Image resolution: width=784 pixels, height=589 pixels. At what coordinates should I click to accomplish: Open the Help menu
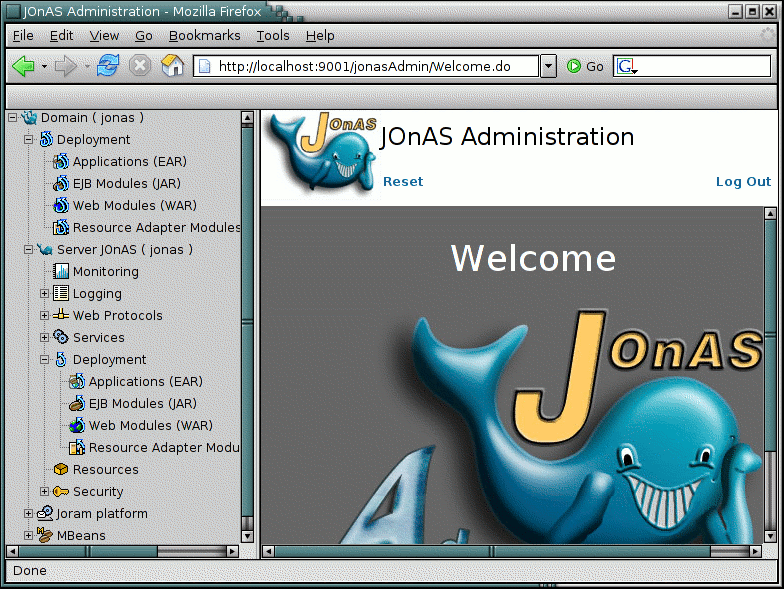tap(320, 36)
